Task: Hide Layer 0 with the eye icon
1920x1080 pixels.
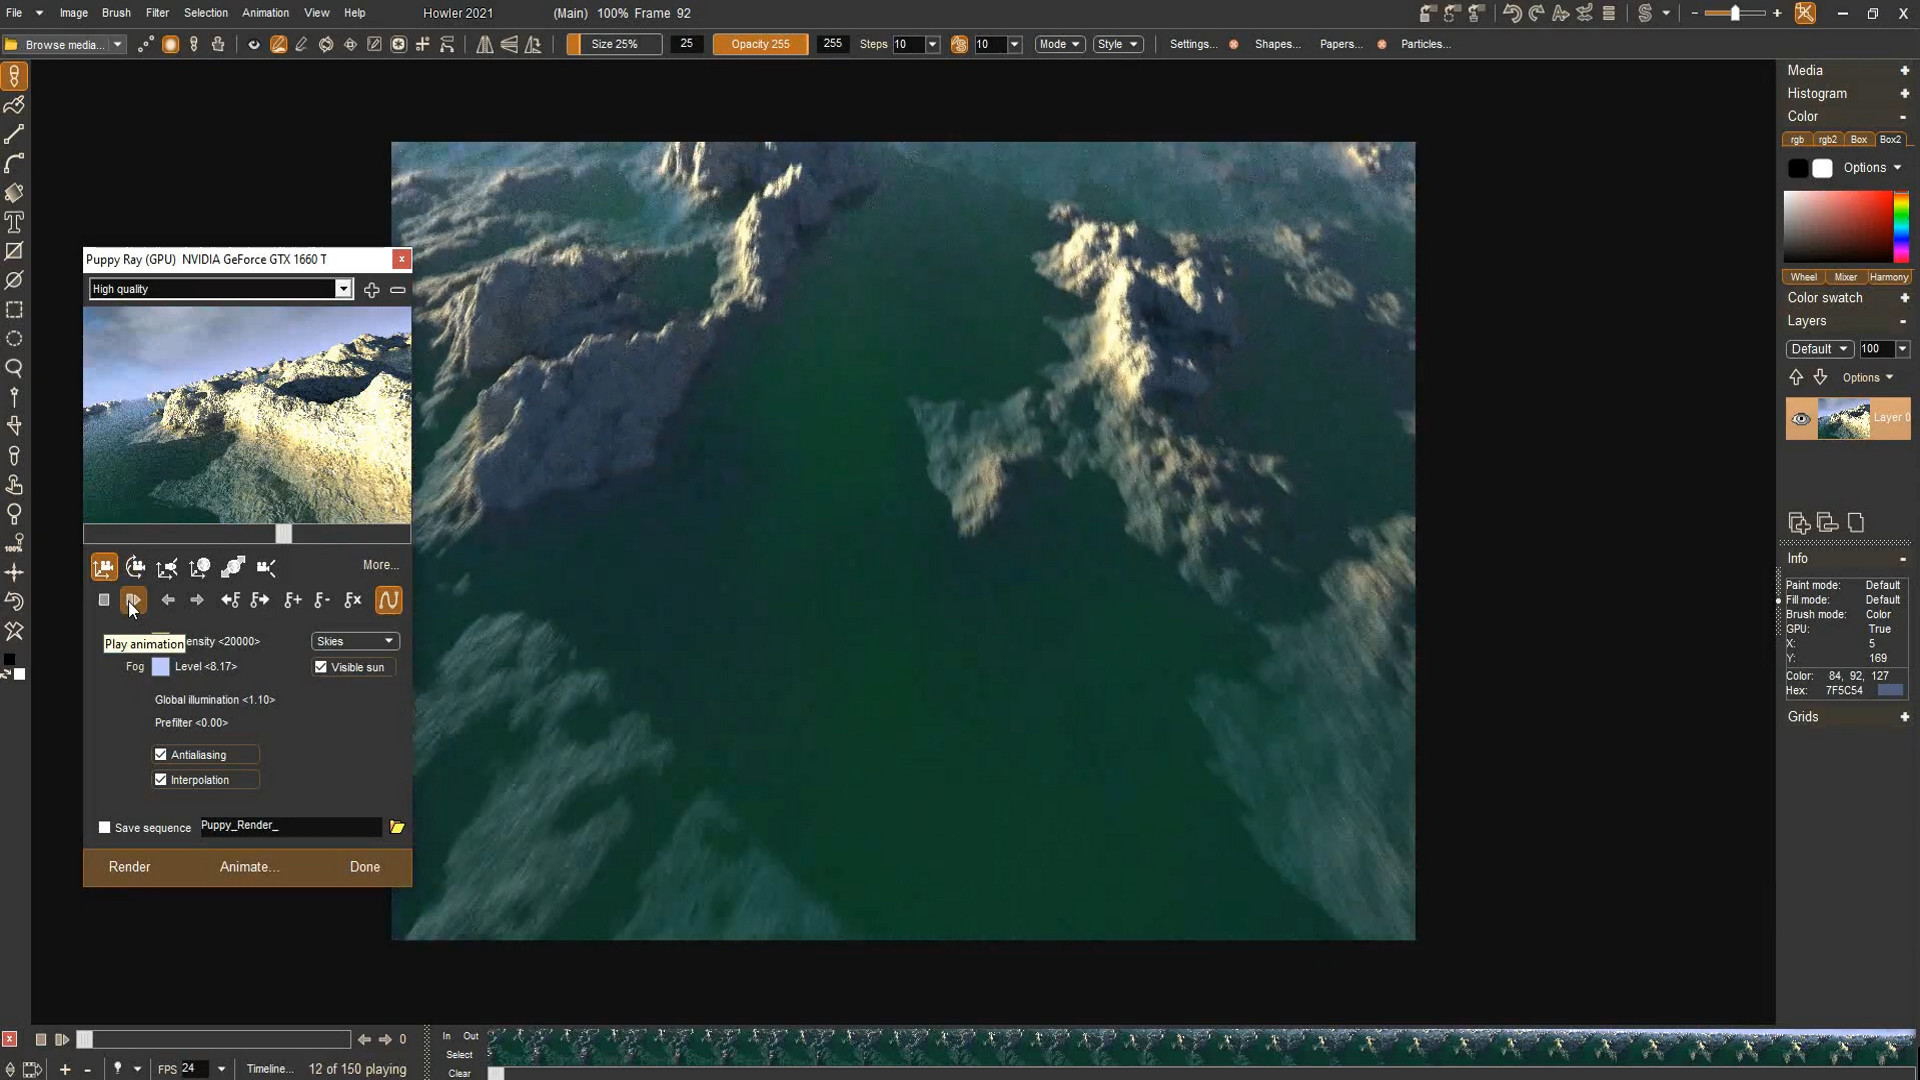Action: coord(1800,419)
